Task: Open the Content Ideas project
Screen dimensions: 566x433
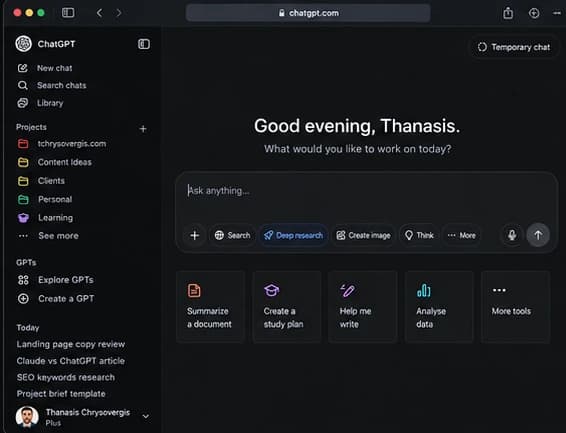Action: click(x=65, y=162)
